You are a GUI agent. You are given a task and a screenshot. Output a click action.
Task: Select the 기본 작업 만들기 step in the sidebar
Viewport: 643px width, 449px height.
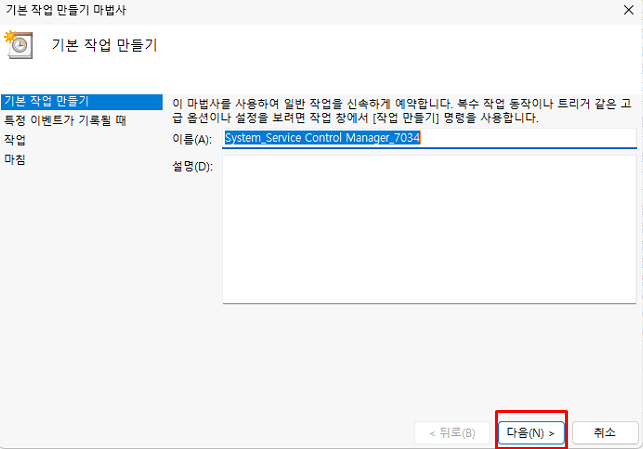tap(46, 101)
